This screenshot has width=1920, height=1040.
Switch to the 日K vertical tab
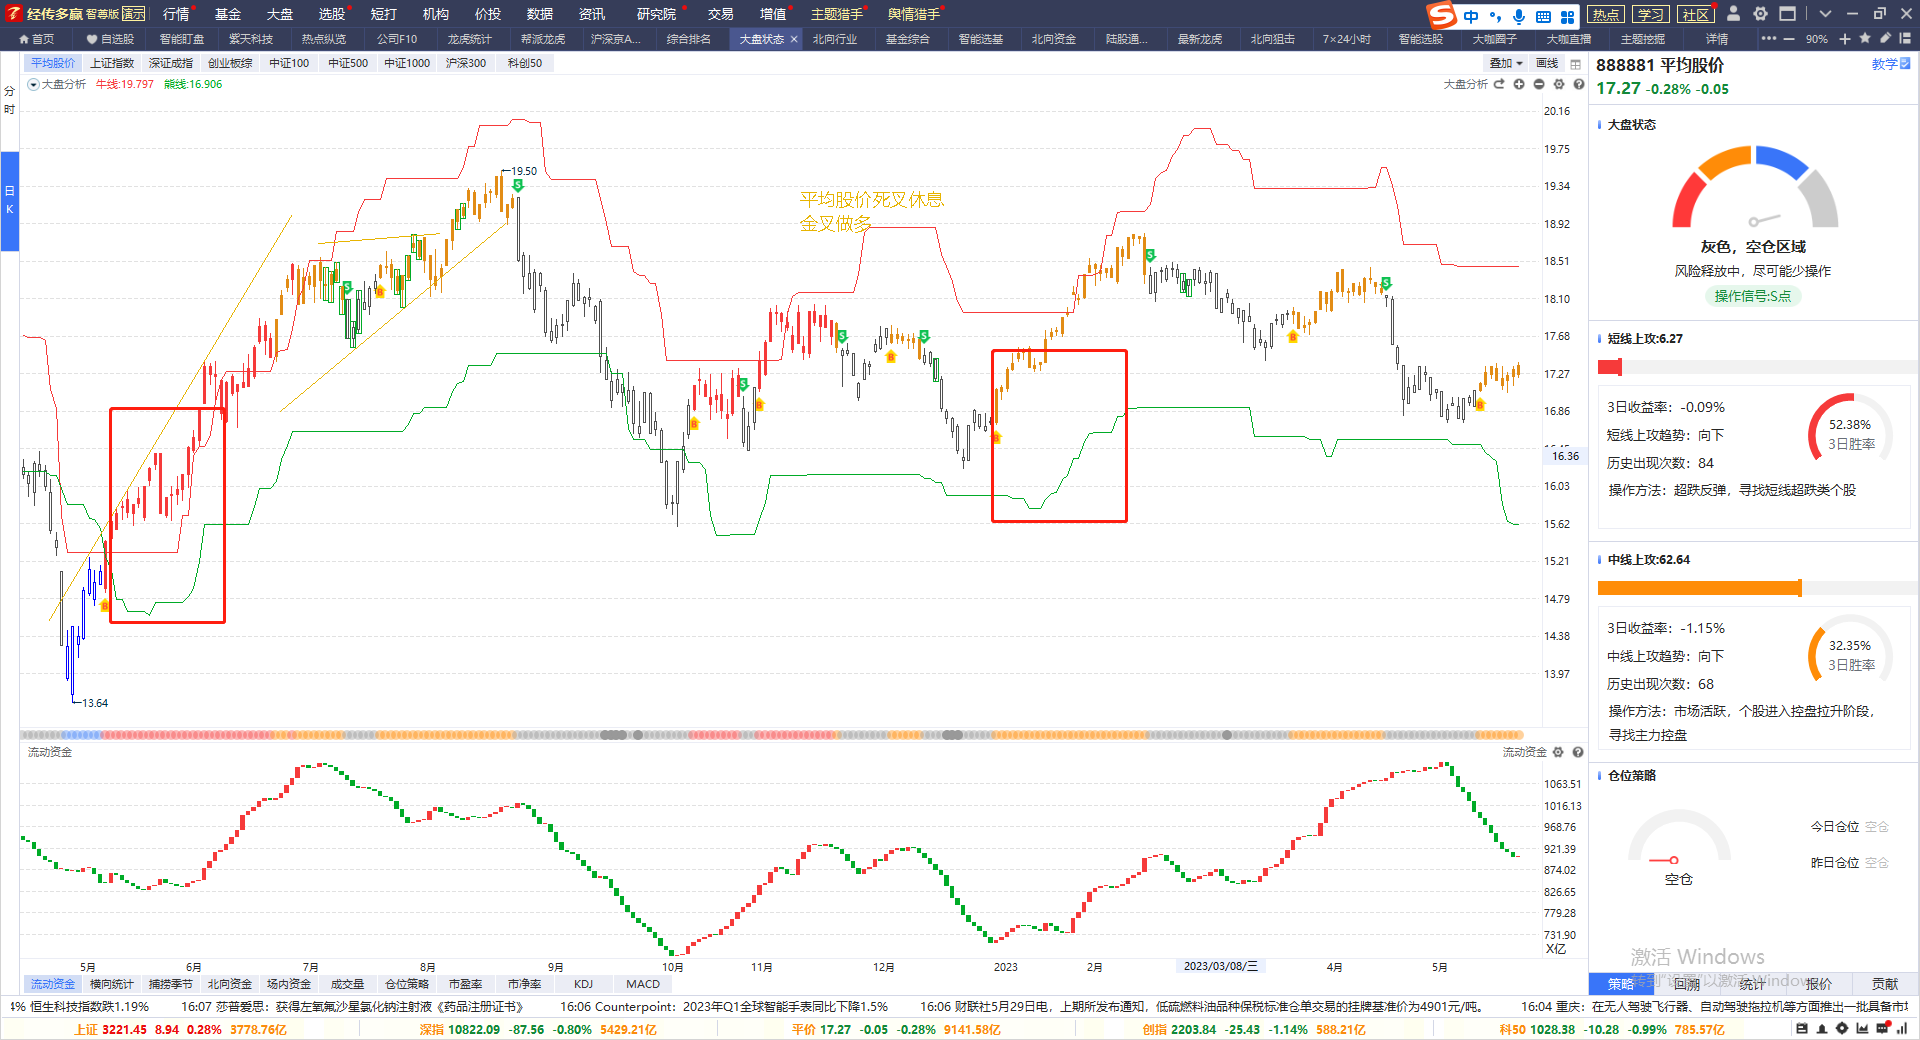click(x=9, y=200)
